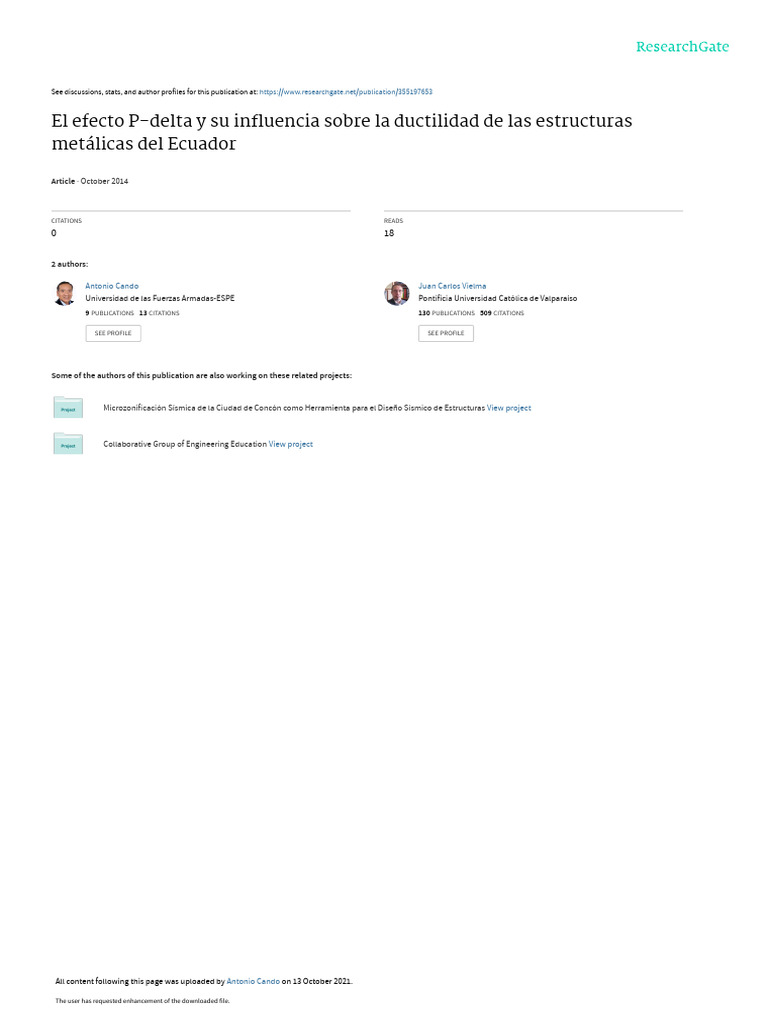This screenshot has height=1024, width=768.
Task: Click the Collaborative Group project folder icon
Action: pos(68,443)
